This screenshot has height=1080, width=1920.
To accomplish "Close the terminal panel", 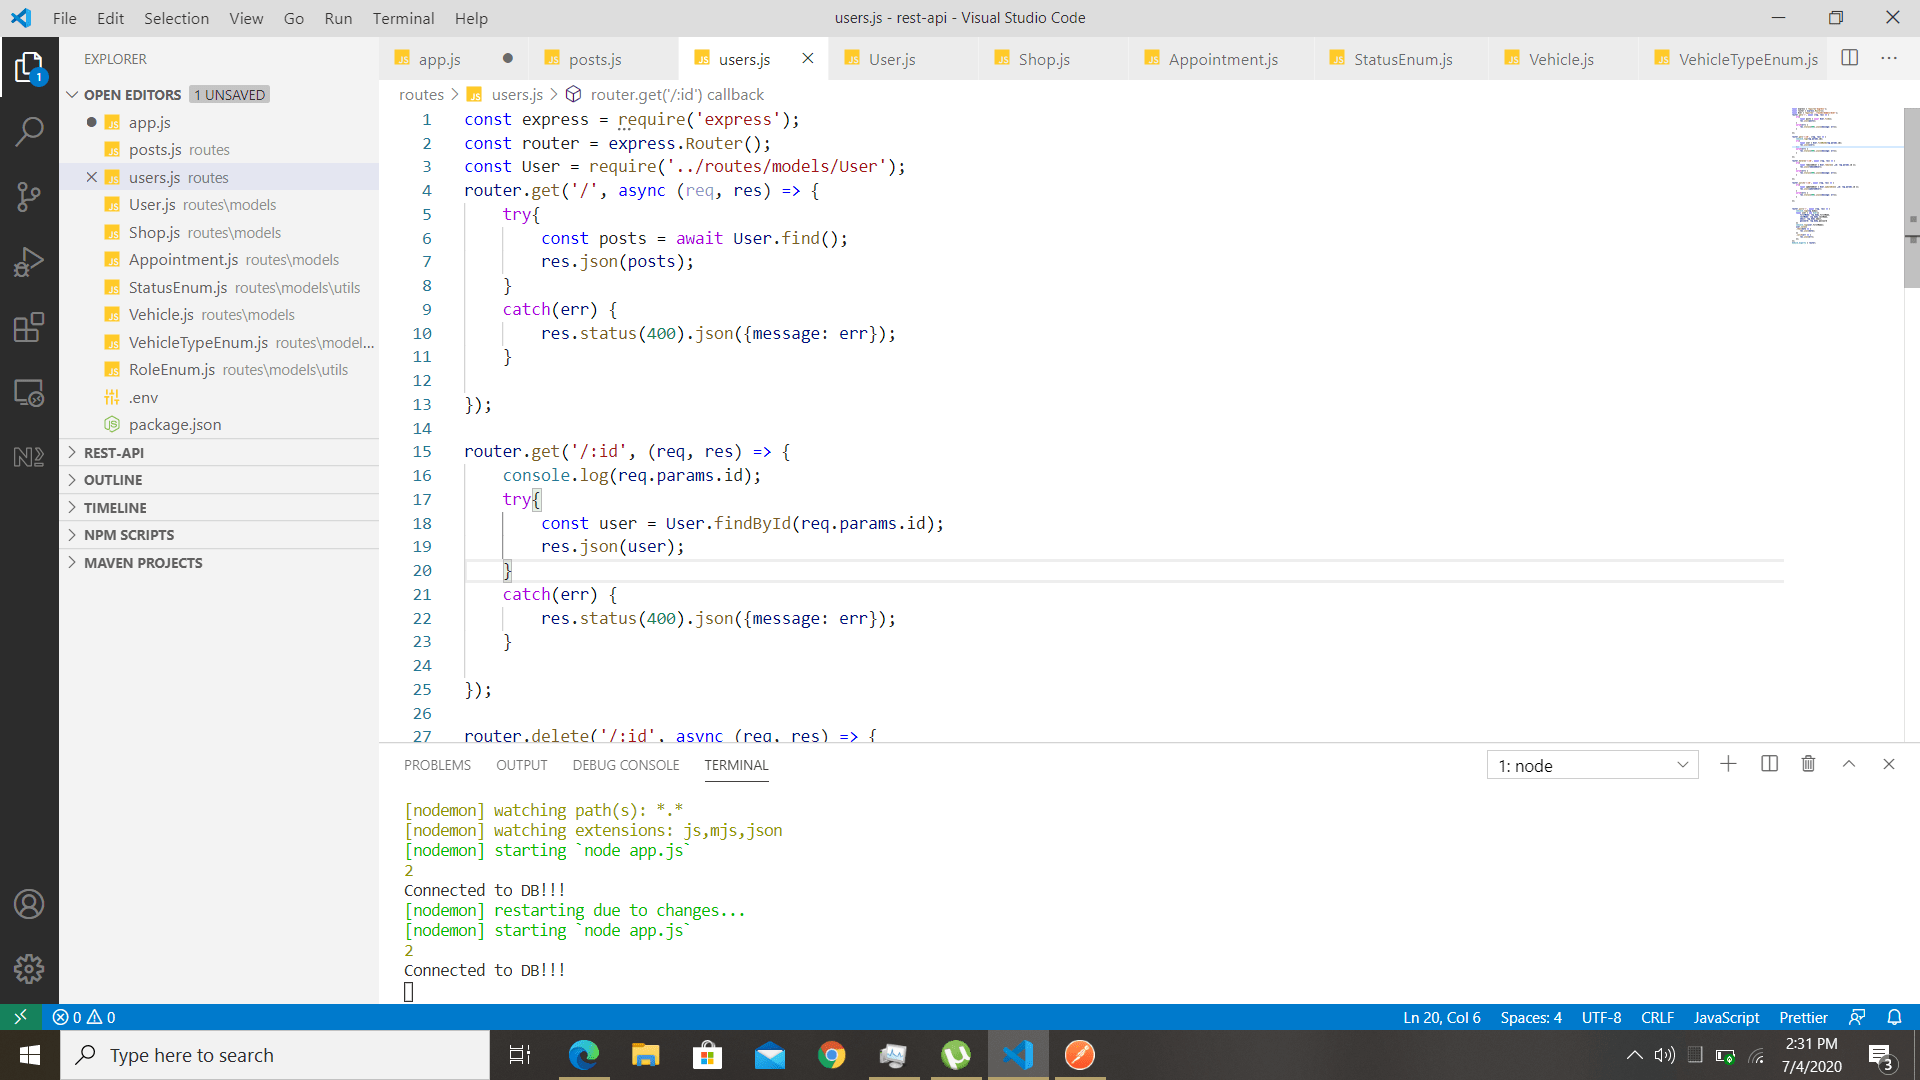I will 1889,764.
